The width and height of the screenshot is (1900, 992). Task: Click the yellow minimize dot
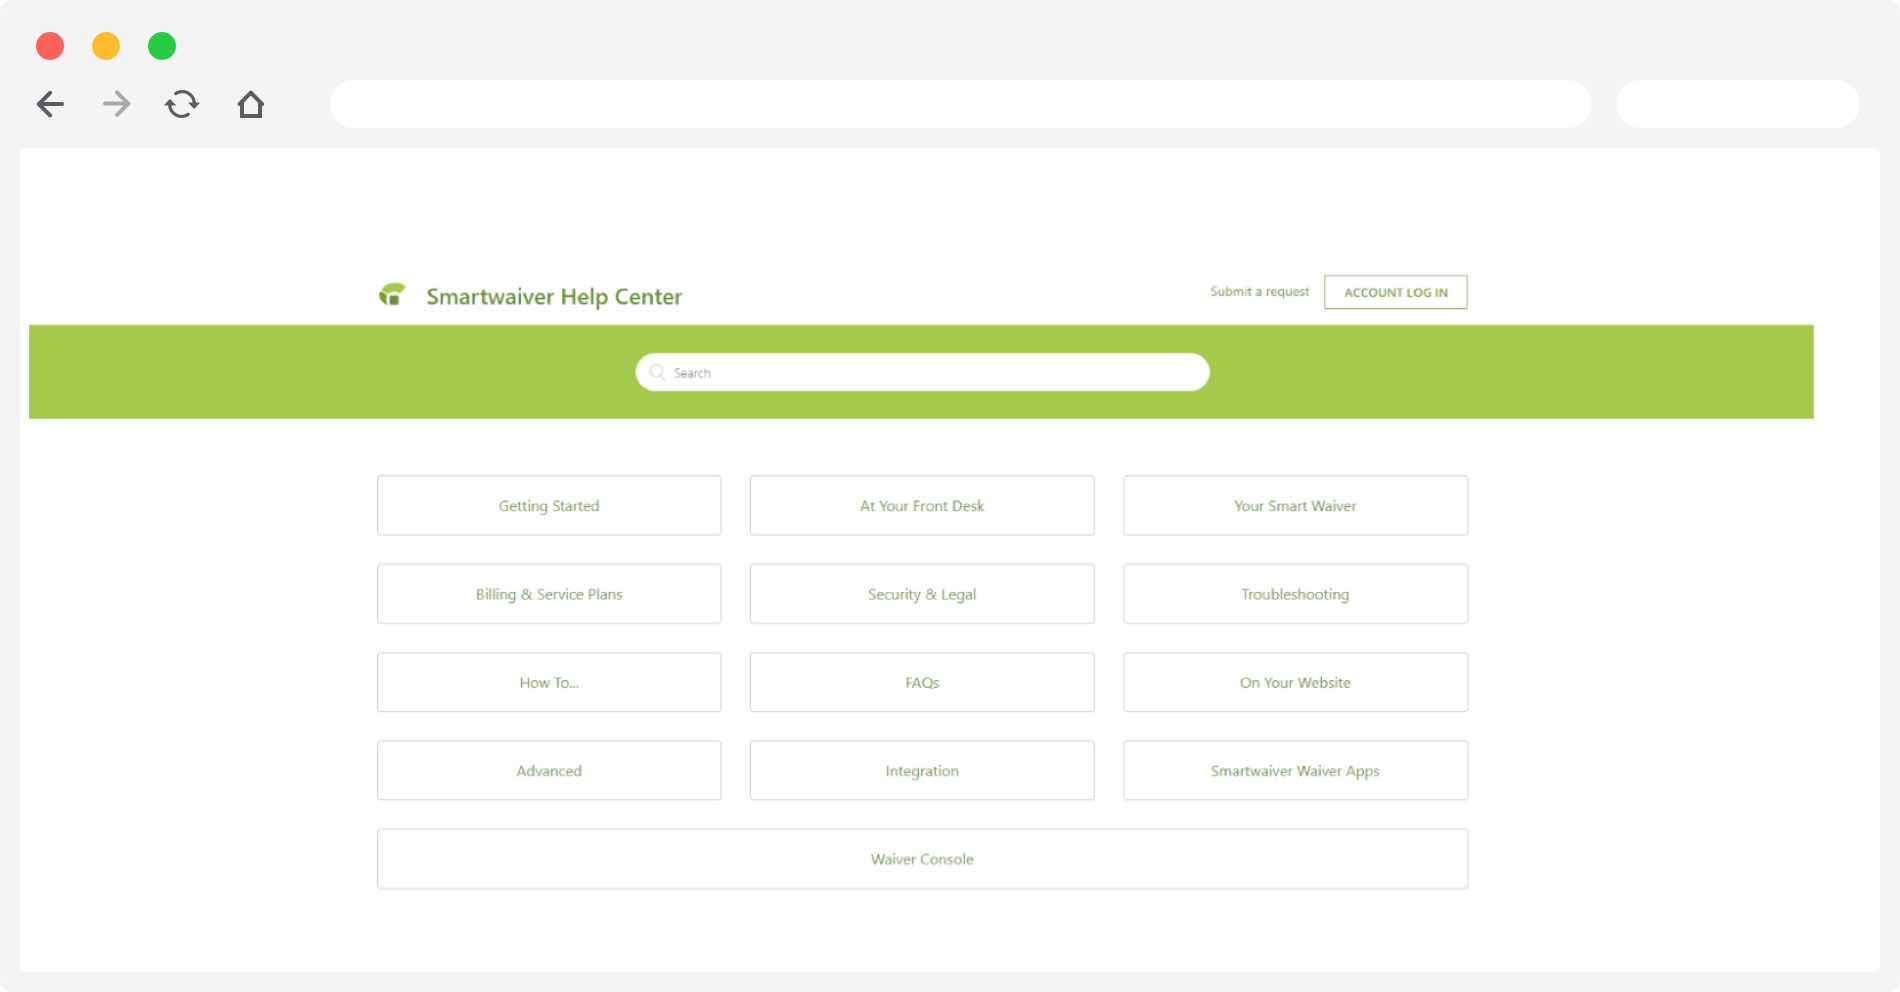point(105,46)
